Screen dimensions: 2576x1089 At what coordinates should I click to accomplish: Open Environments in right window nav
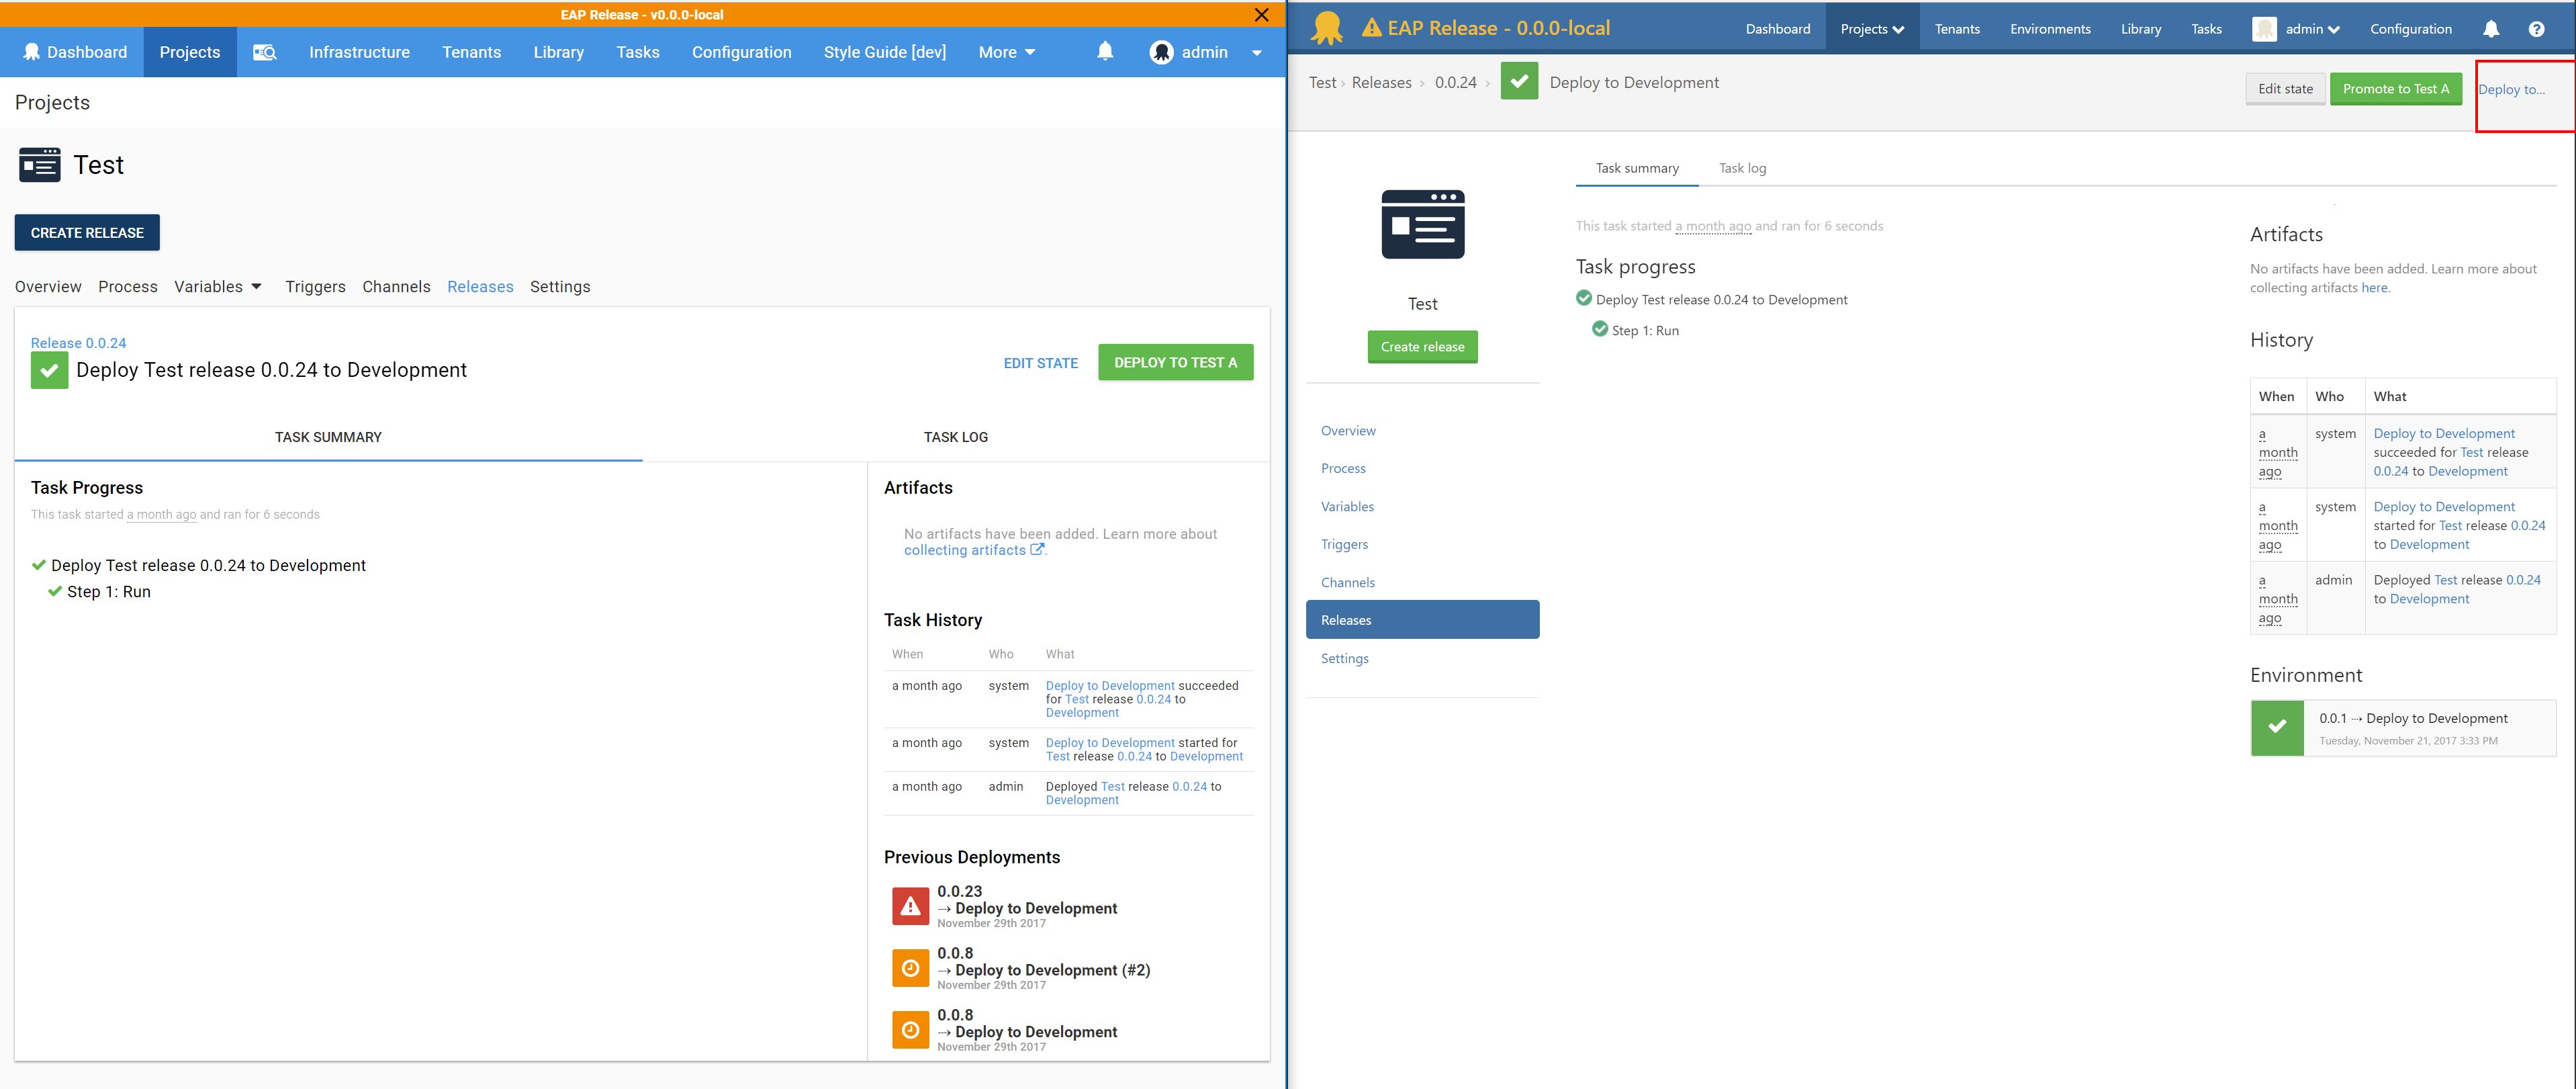(x=2049, y=29)
